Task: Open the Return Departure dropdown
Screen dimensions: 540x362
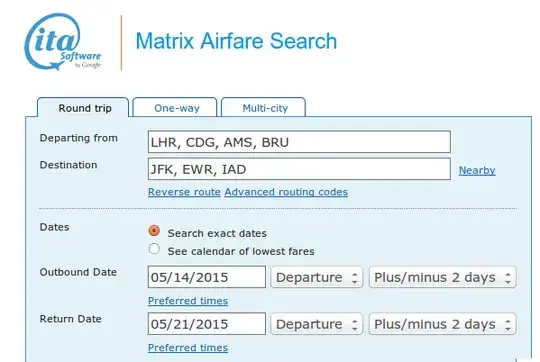Action: pyautogui.click(x=316, y=324)
